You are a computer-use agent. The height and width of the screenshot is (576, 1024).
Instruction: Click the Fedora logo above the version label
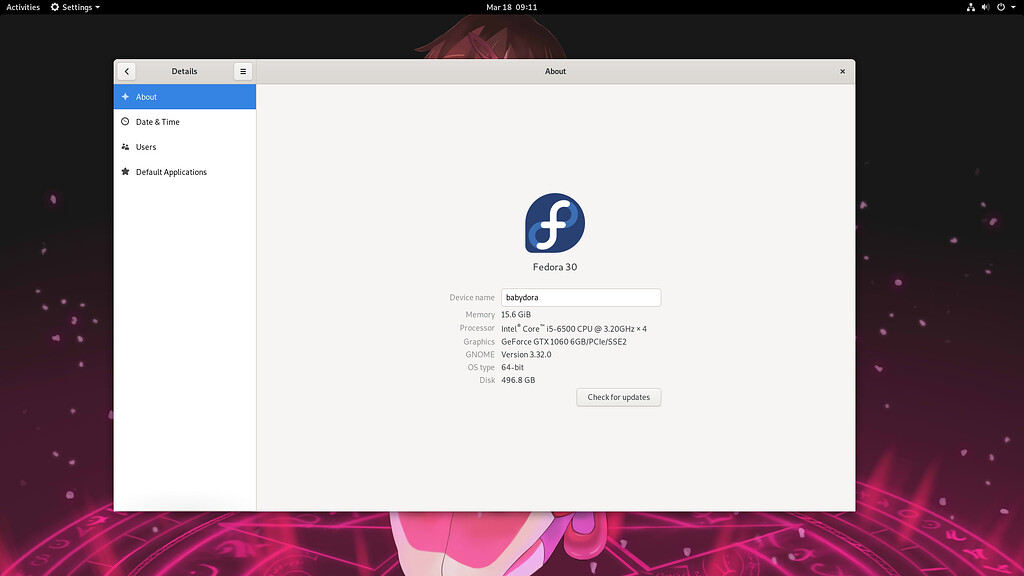pos(554,225)
